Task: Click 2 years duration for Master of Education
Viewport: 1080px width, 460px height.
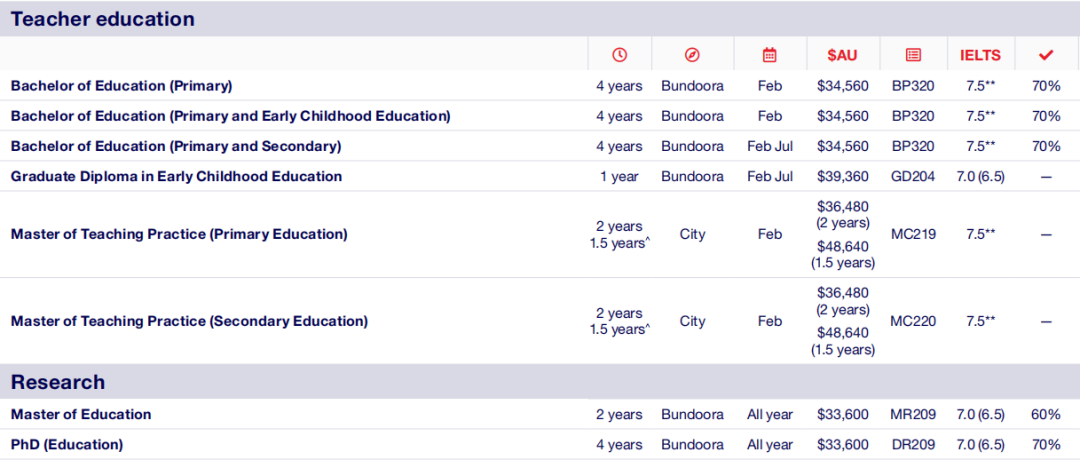Action: (619, 415)
